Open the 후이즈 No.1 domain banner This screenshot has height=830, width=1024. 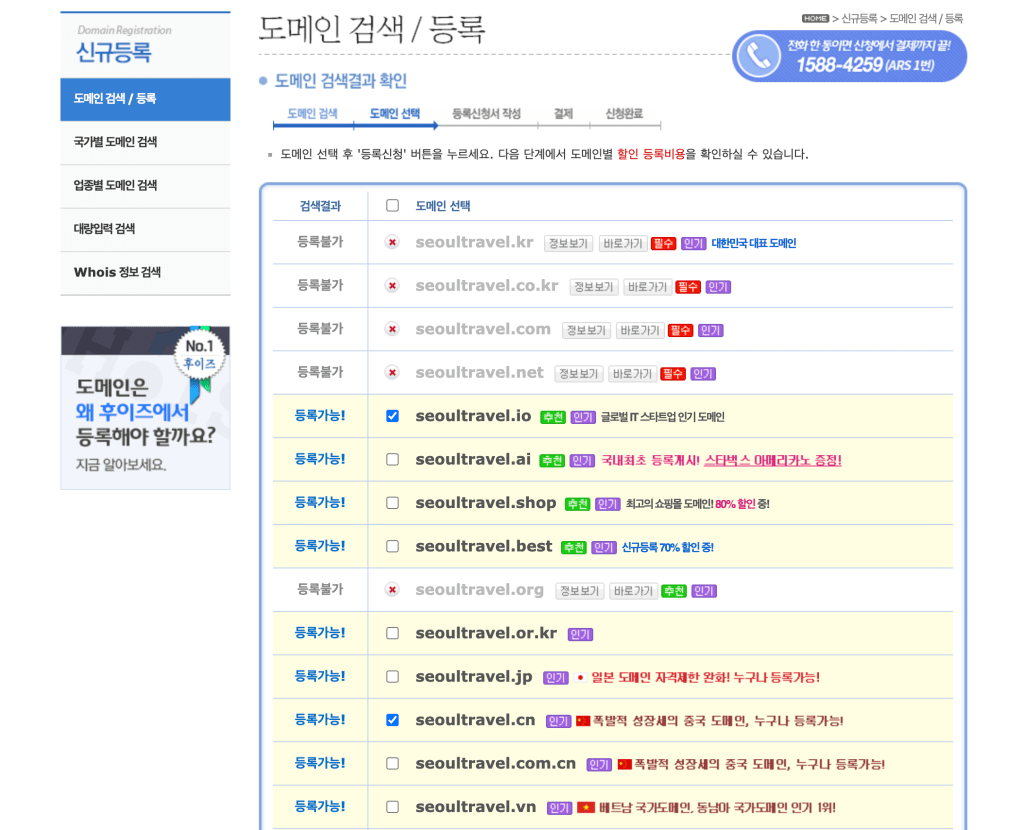coord(145,407)
